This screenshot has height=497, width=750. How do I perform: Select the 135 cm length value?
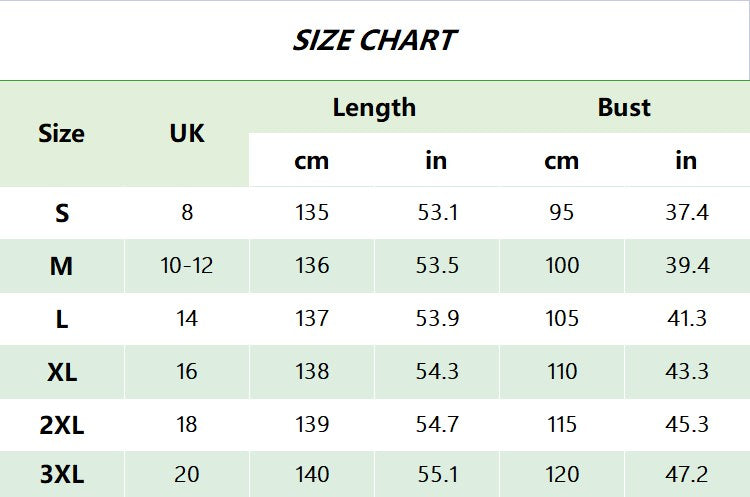312,213
